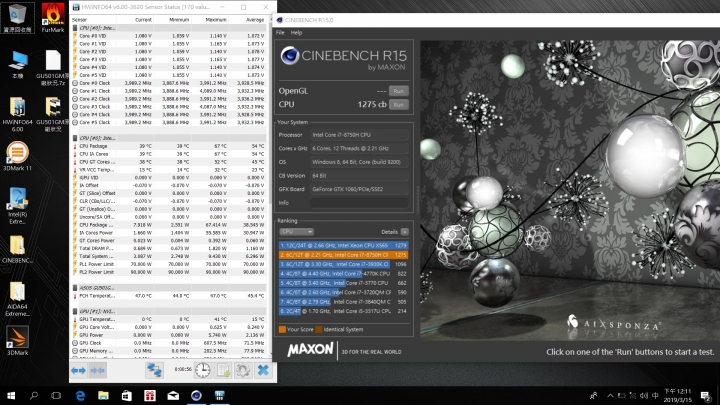
Task: Select 3DMark 11 desktop shortcut
Action: pyautogui.click(x=17, y=156)
